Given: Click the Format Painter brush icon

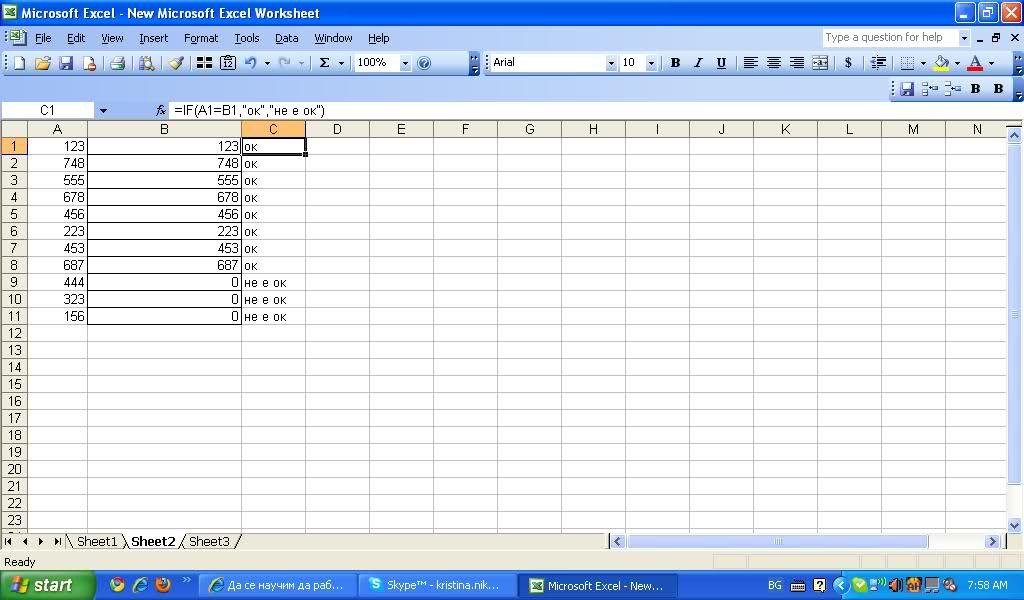Looking at the screenshot, I should point(176,63).
